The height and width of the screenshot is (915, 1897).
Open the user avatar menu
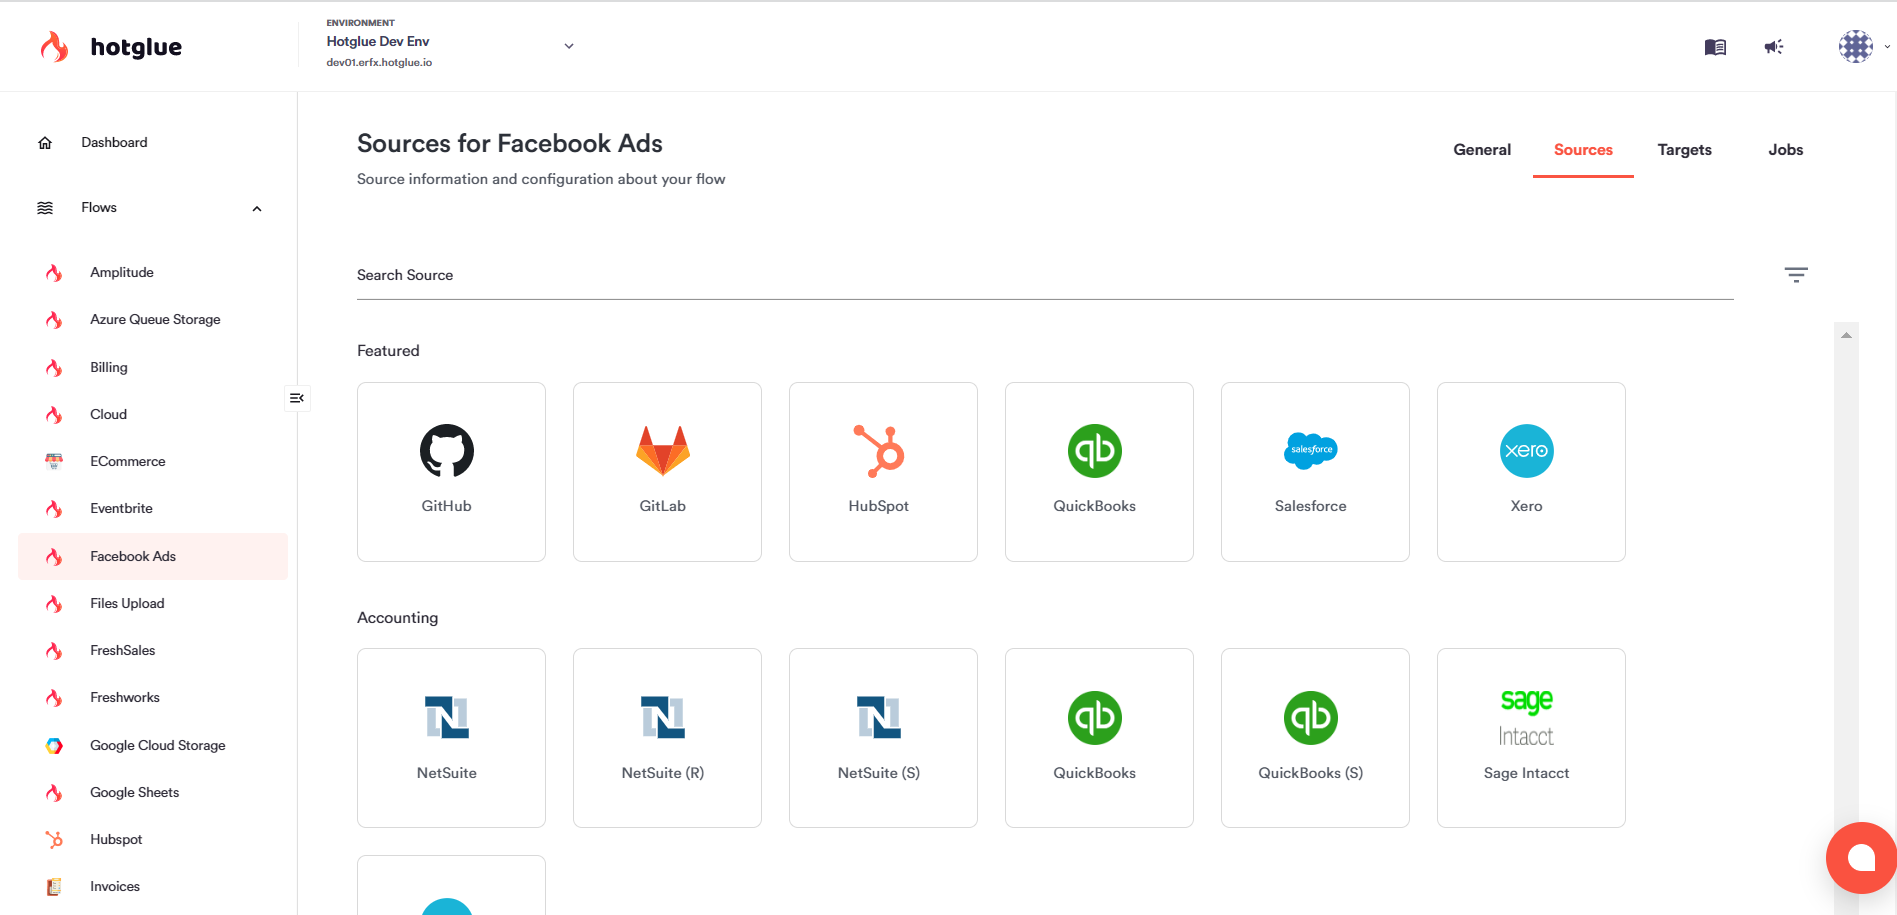point(1856,46)
